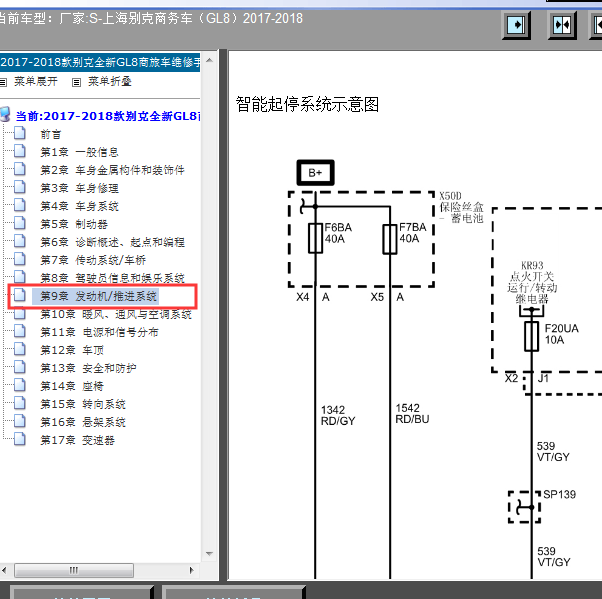Viewport: 602px width, 599px height.
Task: Open 第15章 转向系统
Action: [x=83, y=404]
